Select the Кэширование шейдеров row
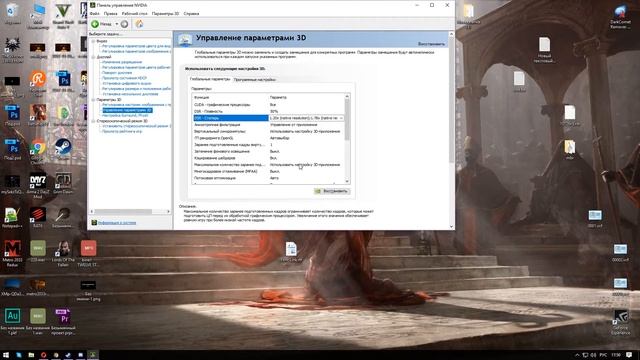Screen dimensions: 640x360 (269, 158)
